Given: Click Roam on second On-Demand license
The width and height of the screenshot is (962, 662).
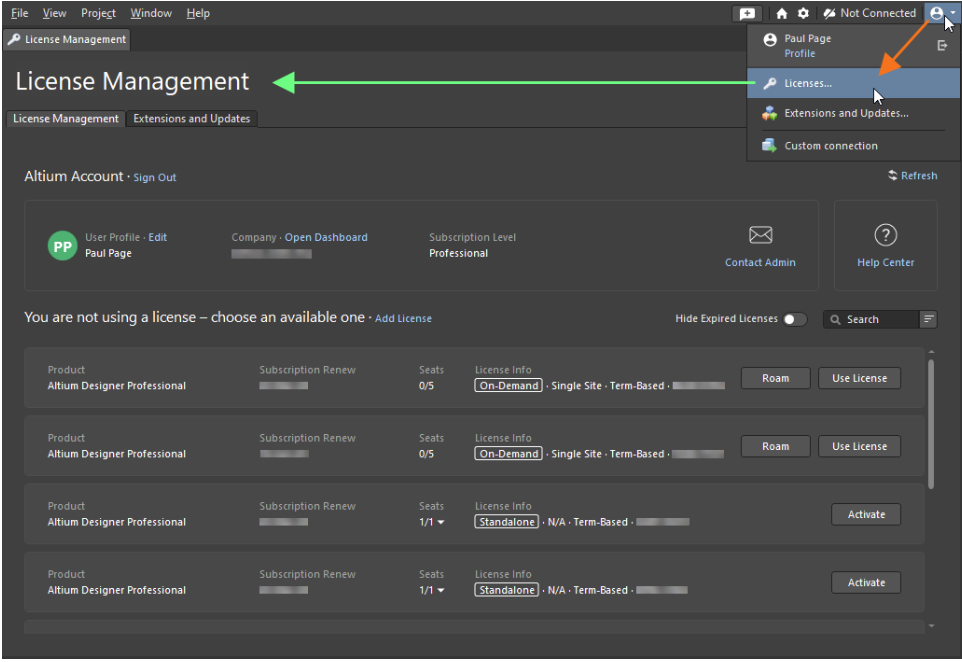Looking at the screenshot, I should click(775, 447).
